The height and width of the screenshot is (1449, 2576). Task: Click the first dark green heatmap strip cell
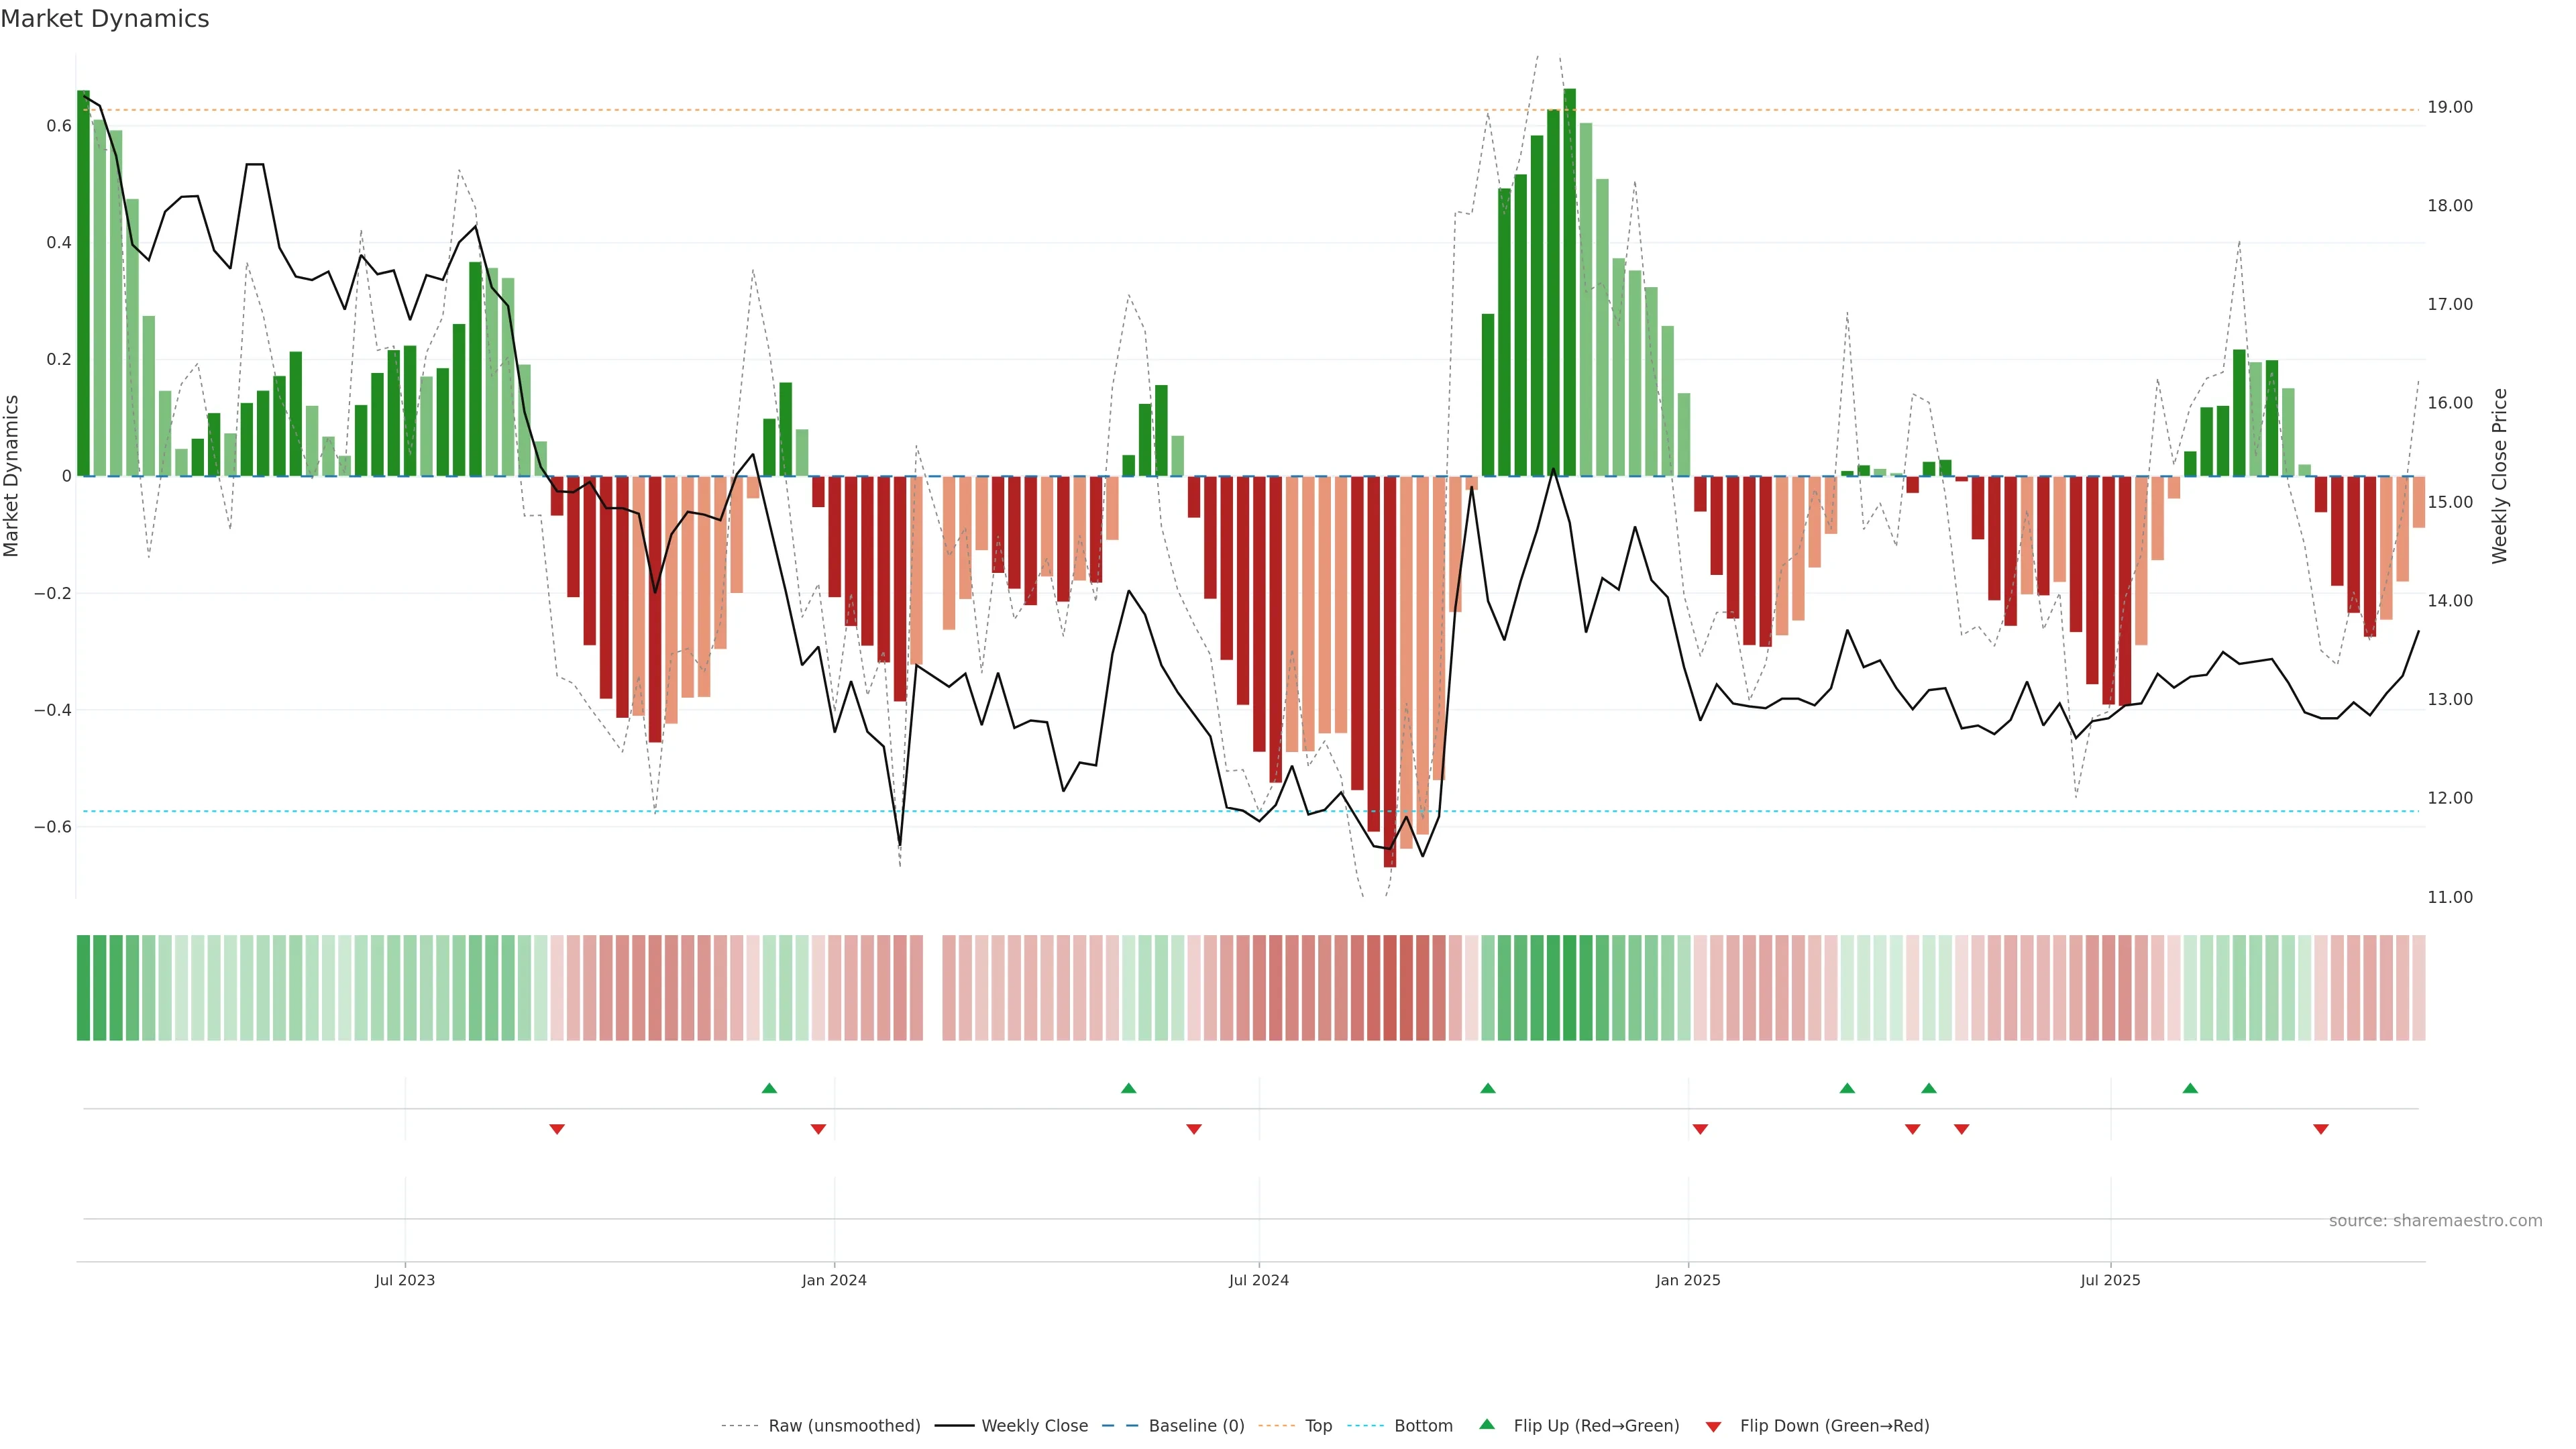tap(83, 988)
